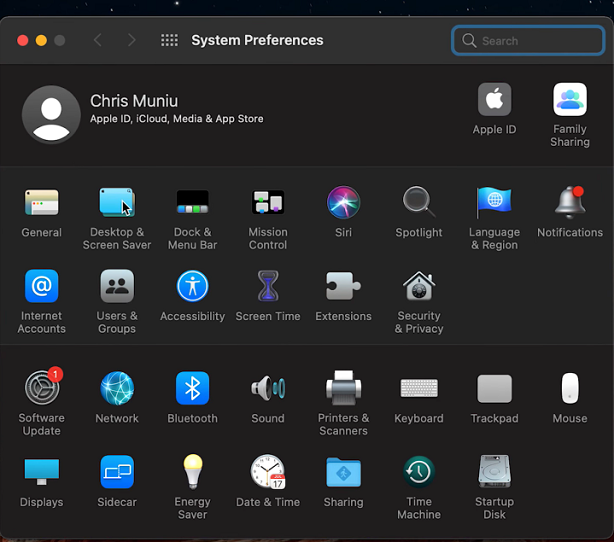Click the Show All grid button
Viewport: 614px width, 542px height.
click(x=169, y=40)
